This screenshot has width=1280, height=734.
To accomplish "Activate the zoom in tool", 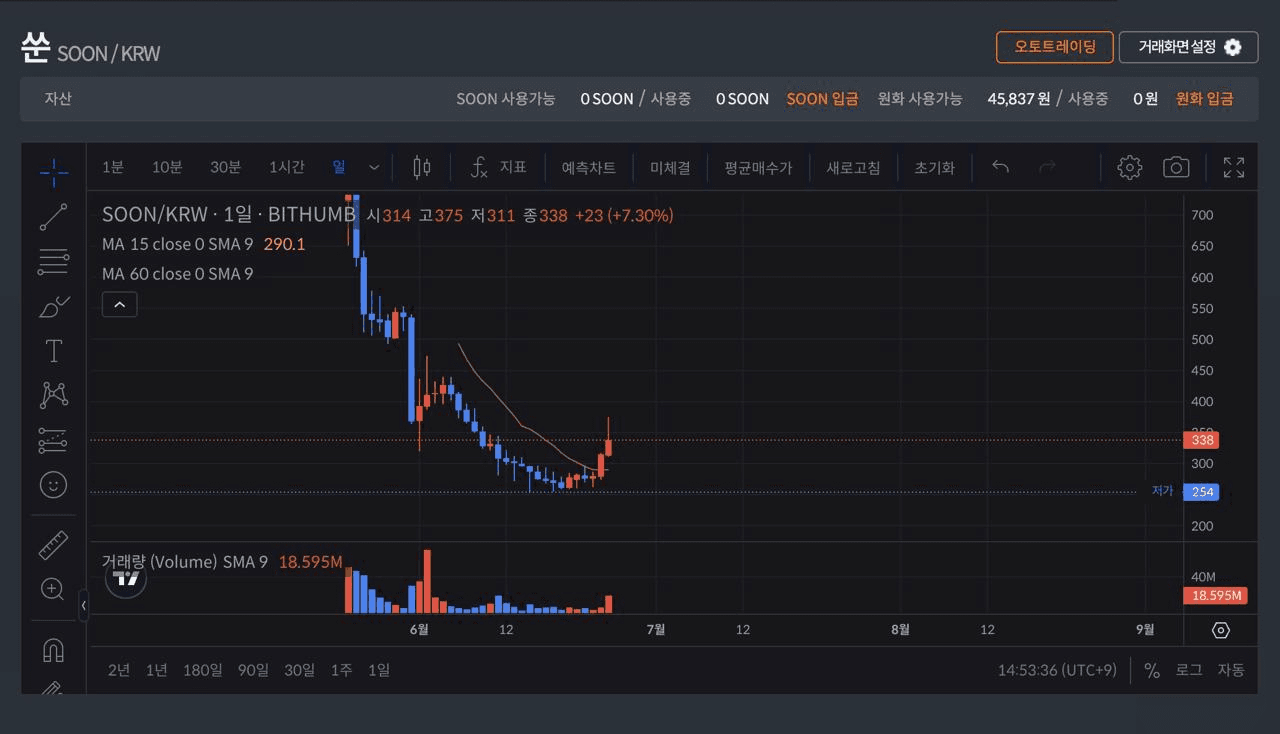I will click(x=54, y=589).
